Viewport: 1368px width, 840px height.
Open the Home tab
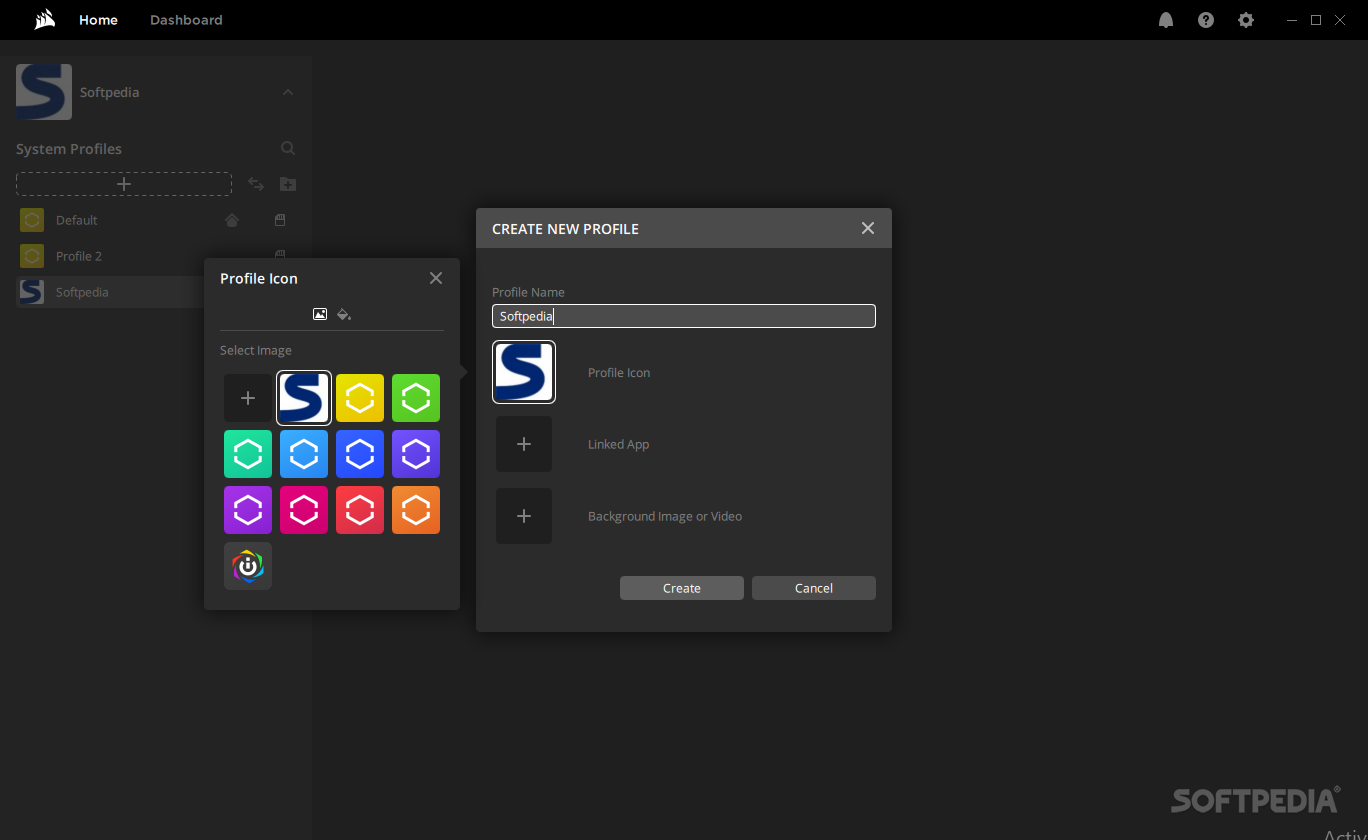pyautogui.click(x=98, y=20)
